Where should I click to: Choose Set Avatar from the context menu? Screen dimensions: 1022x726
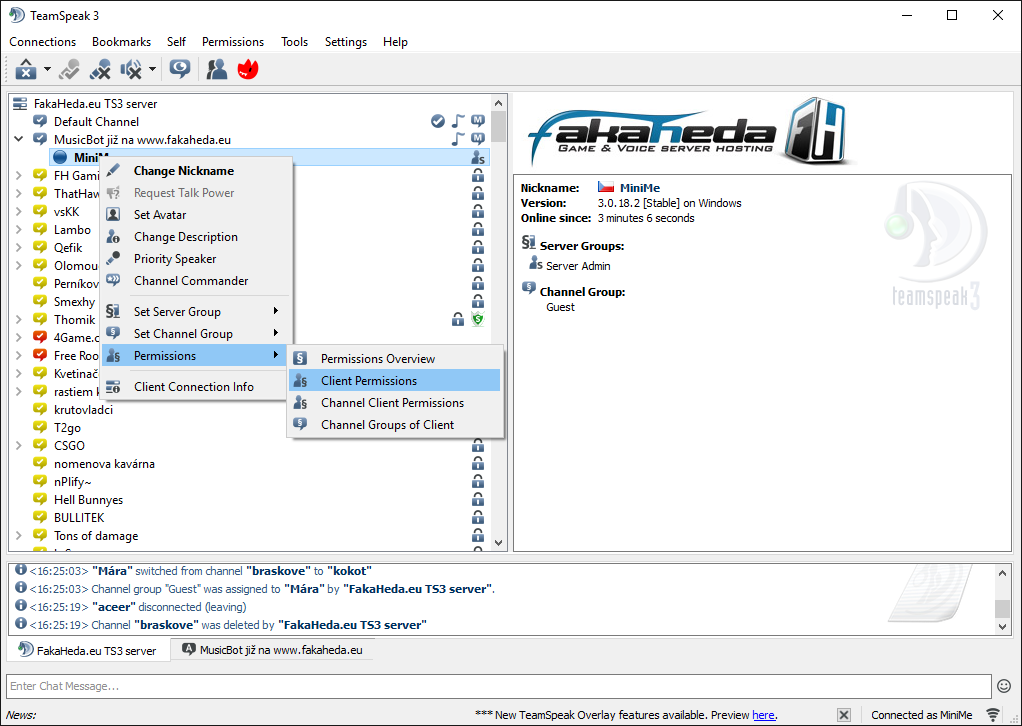tap(194, 214)
